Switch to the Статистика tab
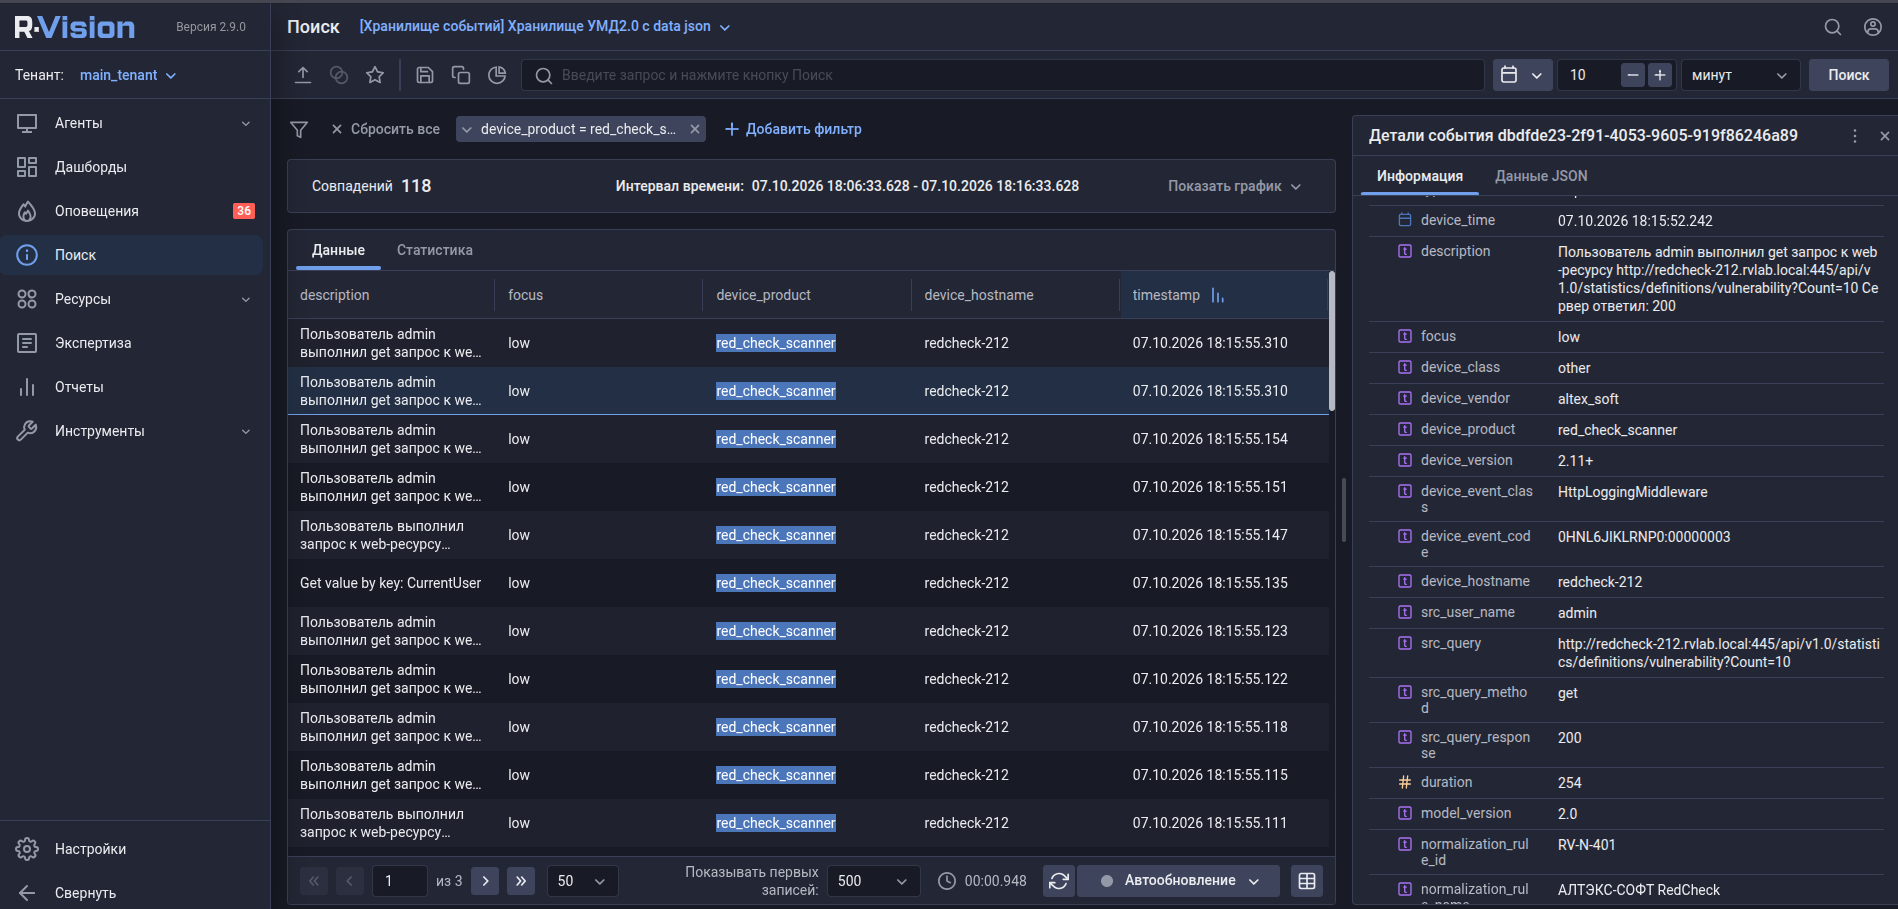The height and width of the screenshot is (909, 1898). tap(435, 250)
